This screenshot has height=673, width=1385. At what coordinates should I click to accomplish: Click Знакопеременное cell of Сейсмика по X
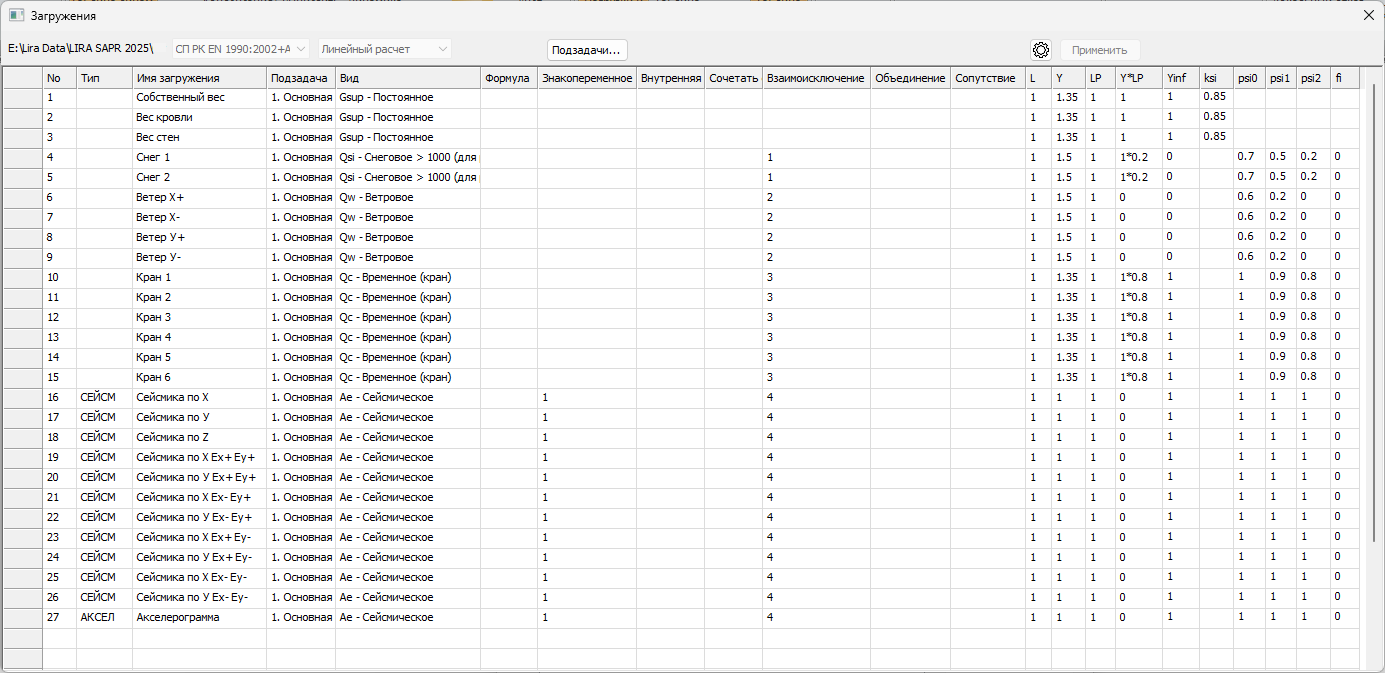[586, 398]
